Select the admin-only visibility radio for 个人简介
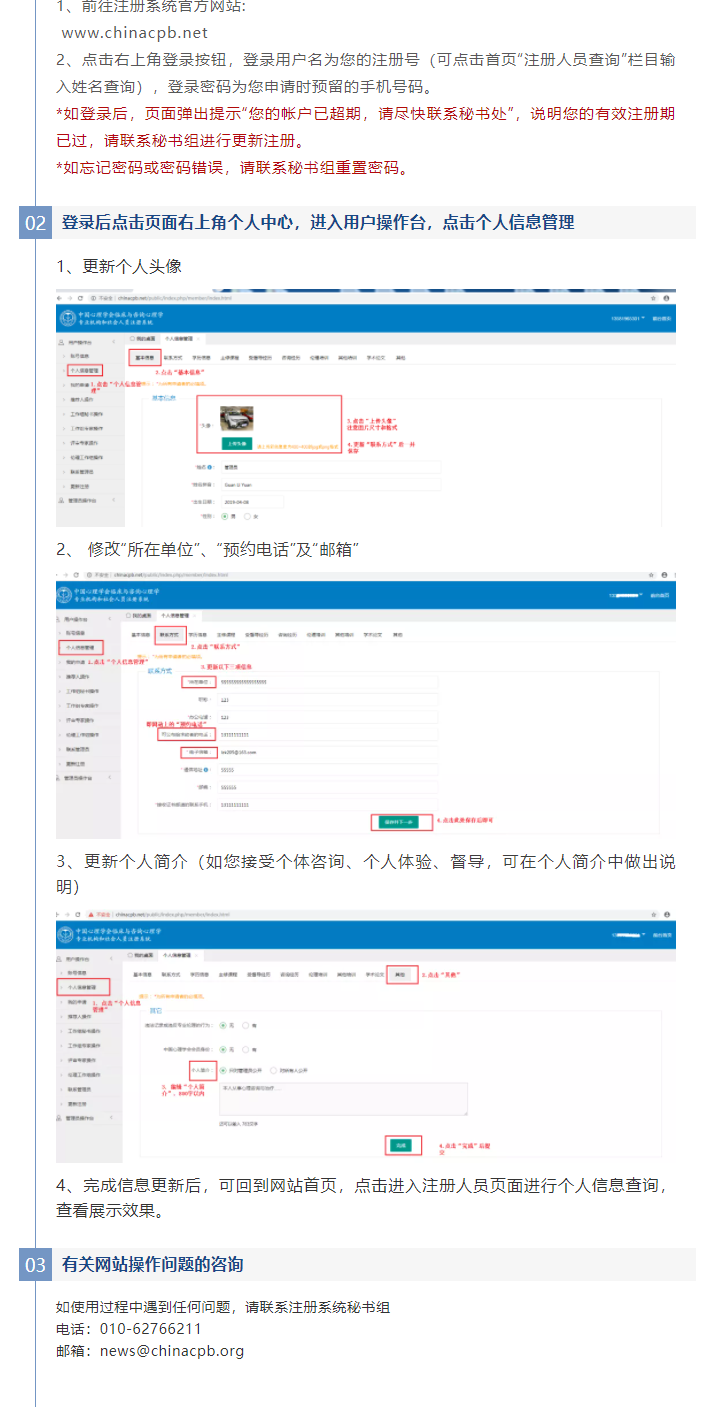Image resolution: width=722 pixels, height=1424 pixels. click(223, 1069)
